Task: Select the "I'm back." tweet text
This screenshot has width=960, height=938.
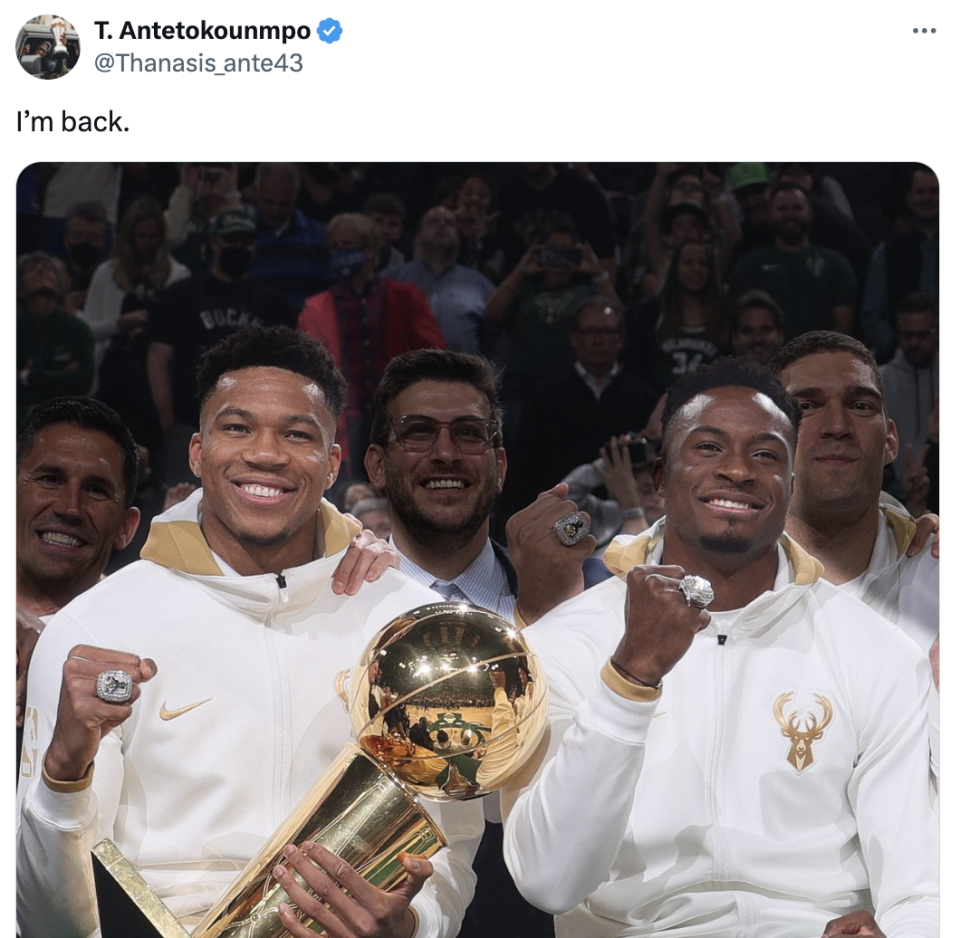Action: coord(73,122)
